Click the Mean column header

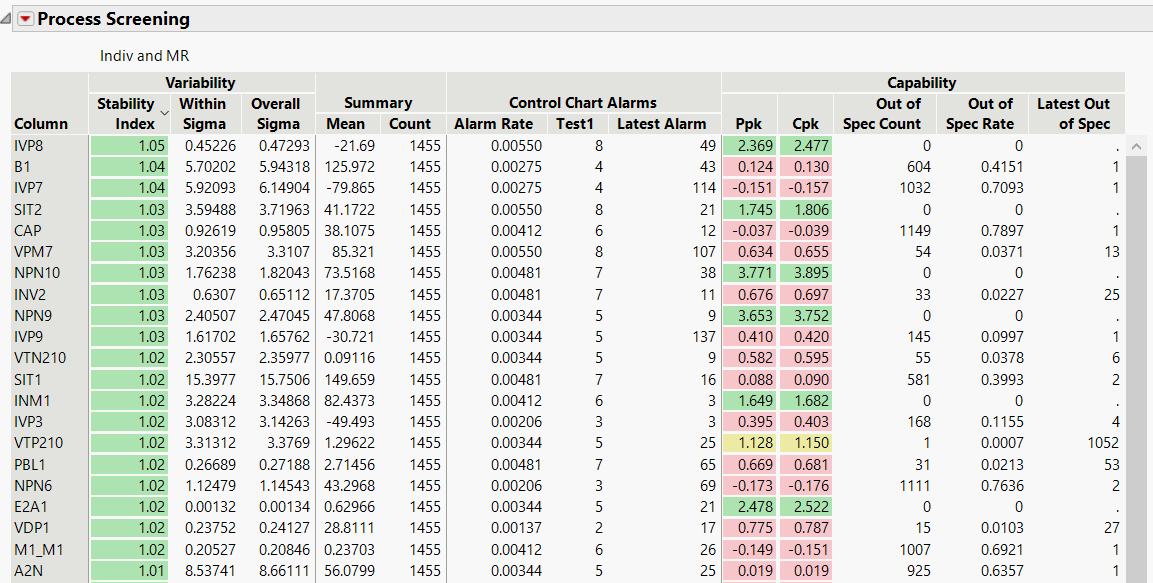pos(346,123)
